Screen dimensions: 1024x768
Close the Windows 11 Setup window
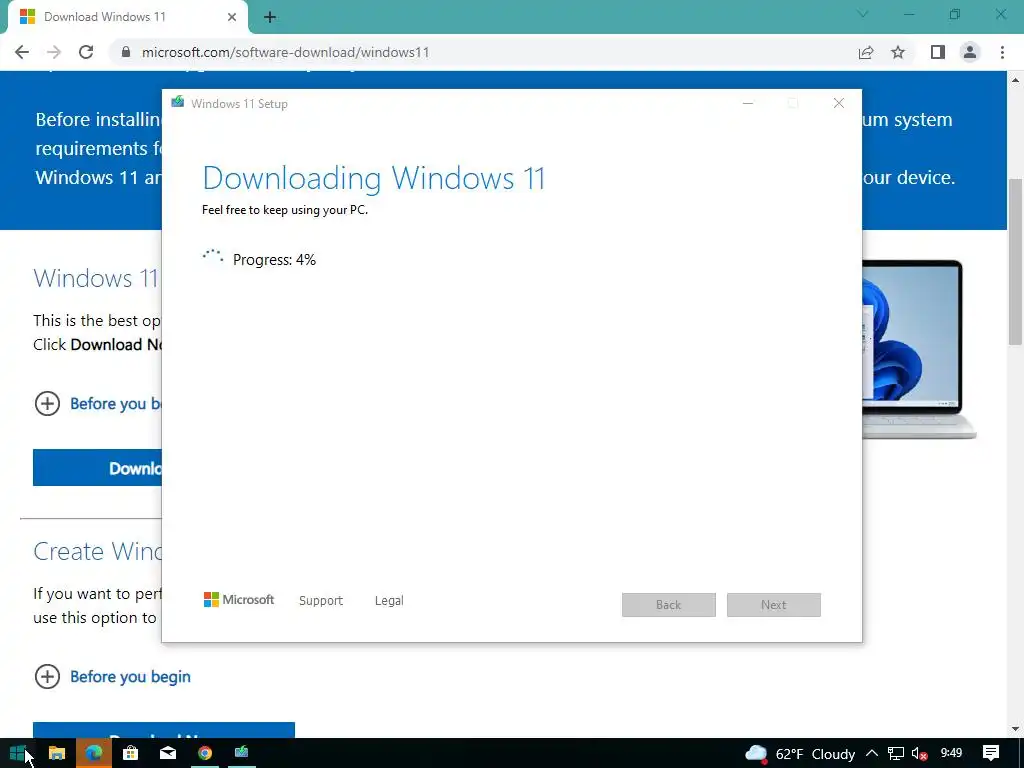click(839, 103)
